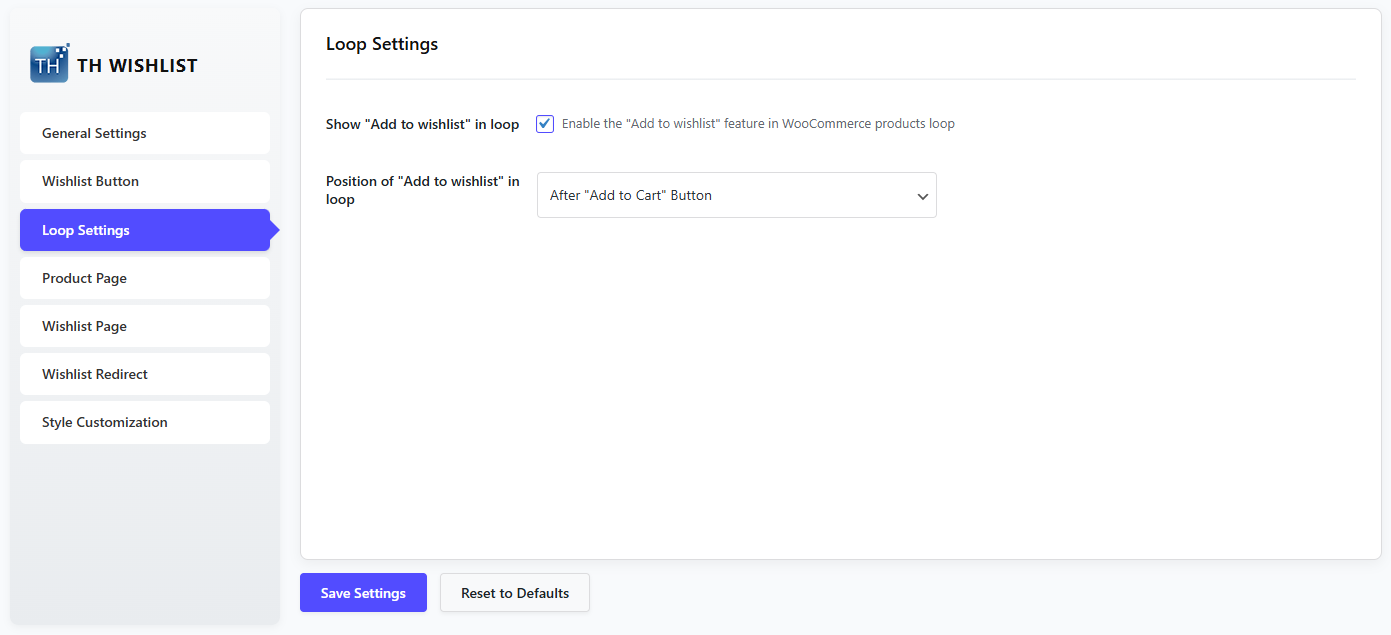Uncheck the Show "Add to wishlist" in loop checkbox
Image resolution: width=1391 pixels, height=635 pixels.
point(545,124)
